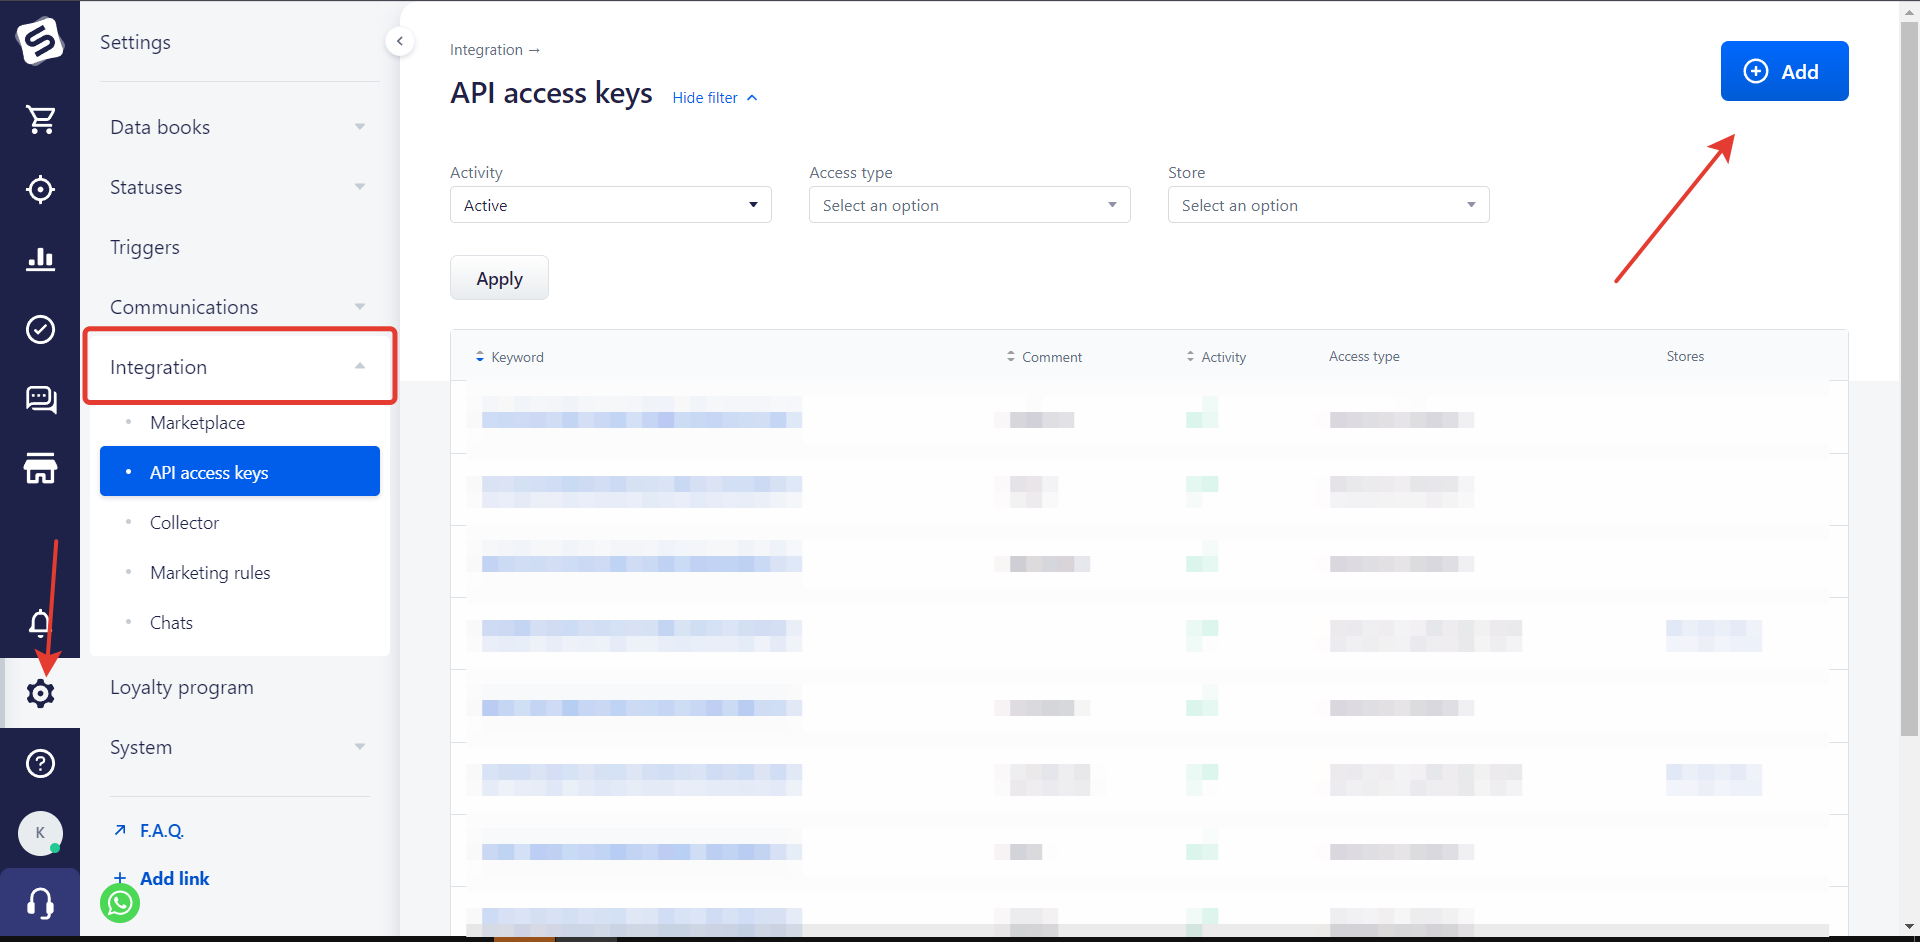Screen dimensions: 1920x942
Task: Expand the Data books section
Action: [x=238, y=127]
